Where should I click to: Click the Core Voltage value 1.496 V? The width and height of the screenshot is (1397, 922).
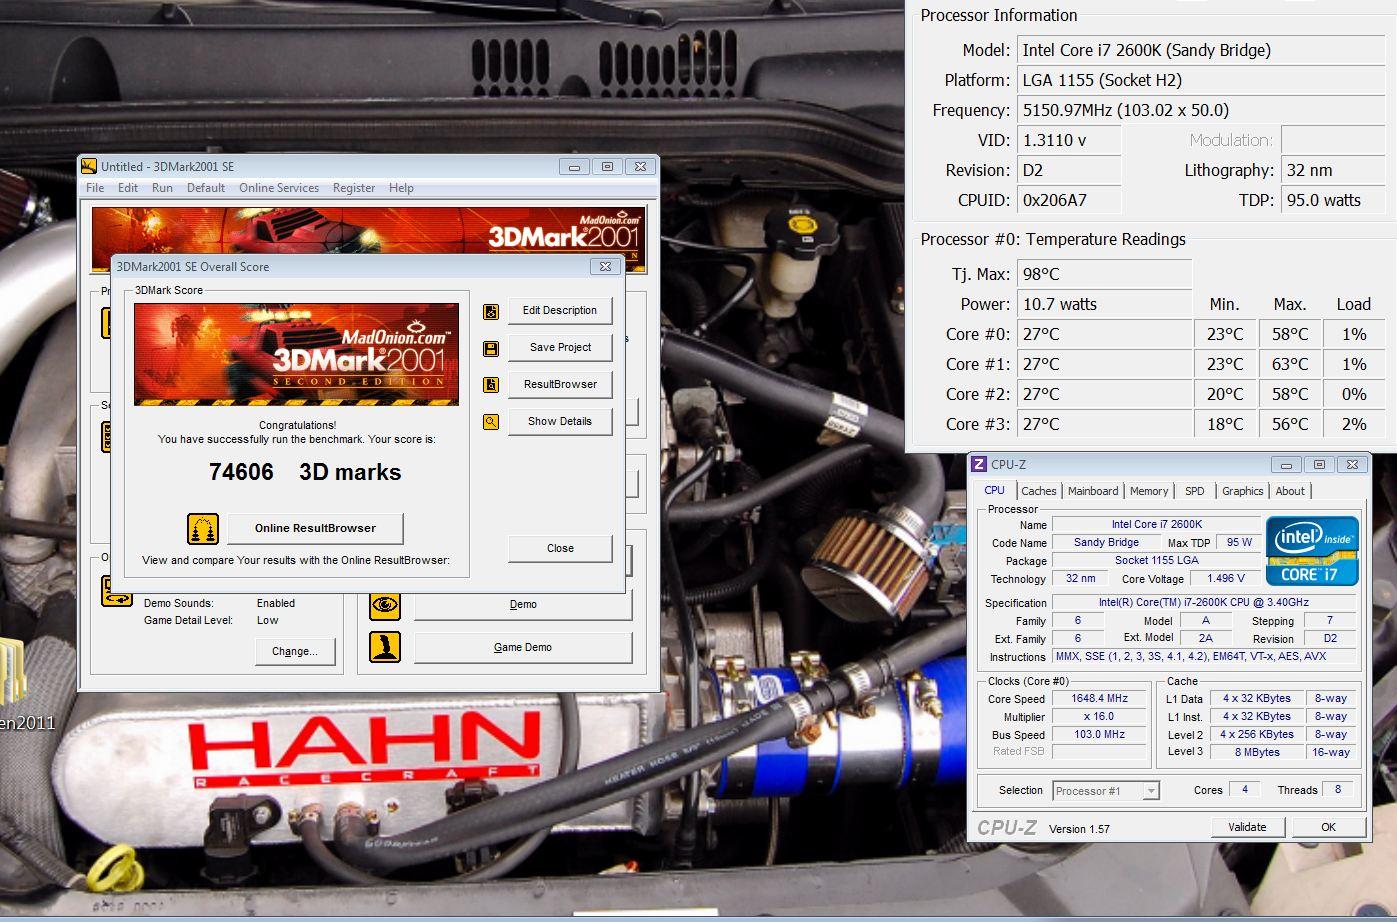(1226, 579)
